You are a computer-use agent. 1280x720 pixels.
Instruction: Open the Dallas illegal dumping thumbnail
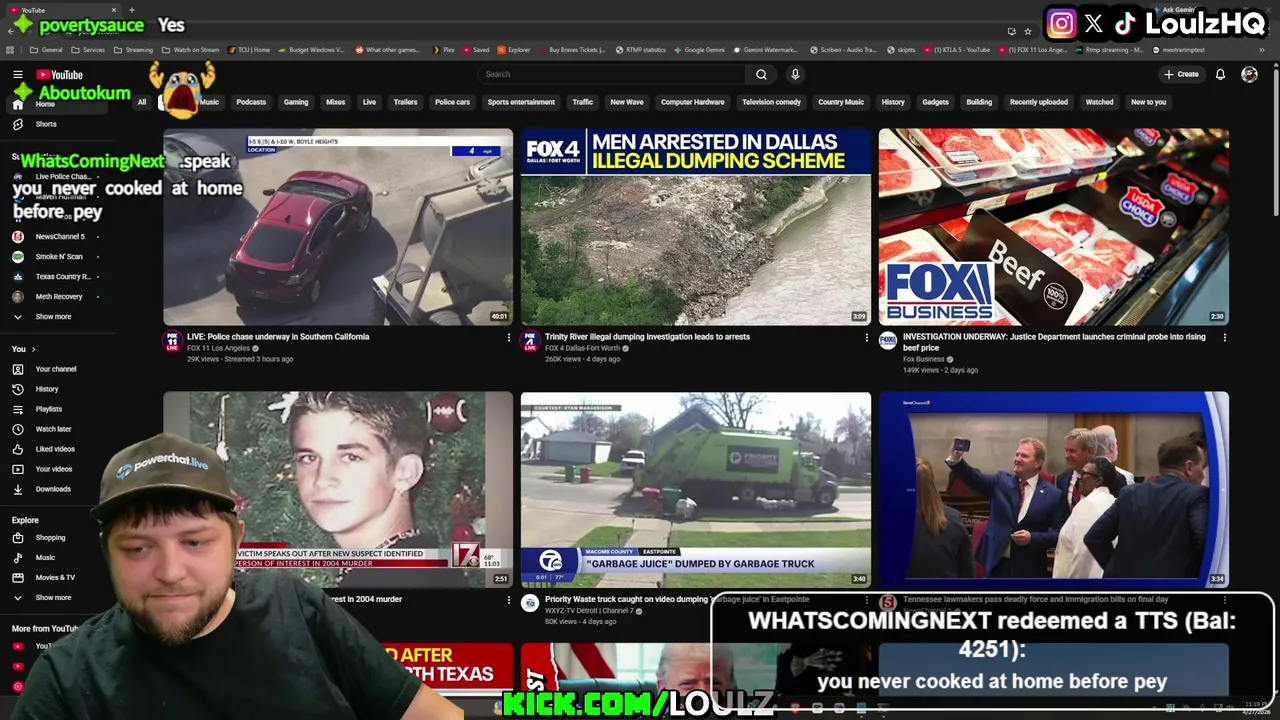(x=696, y=227)
